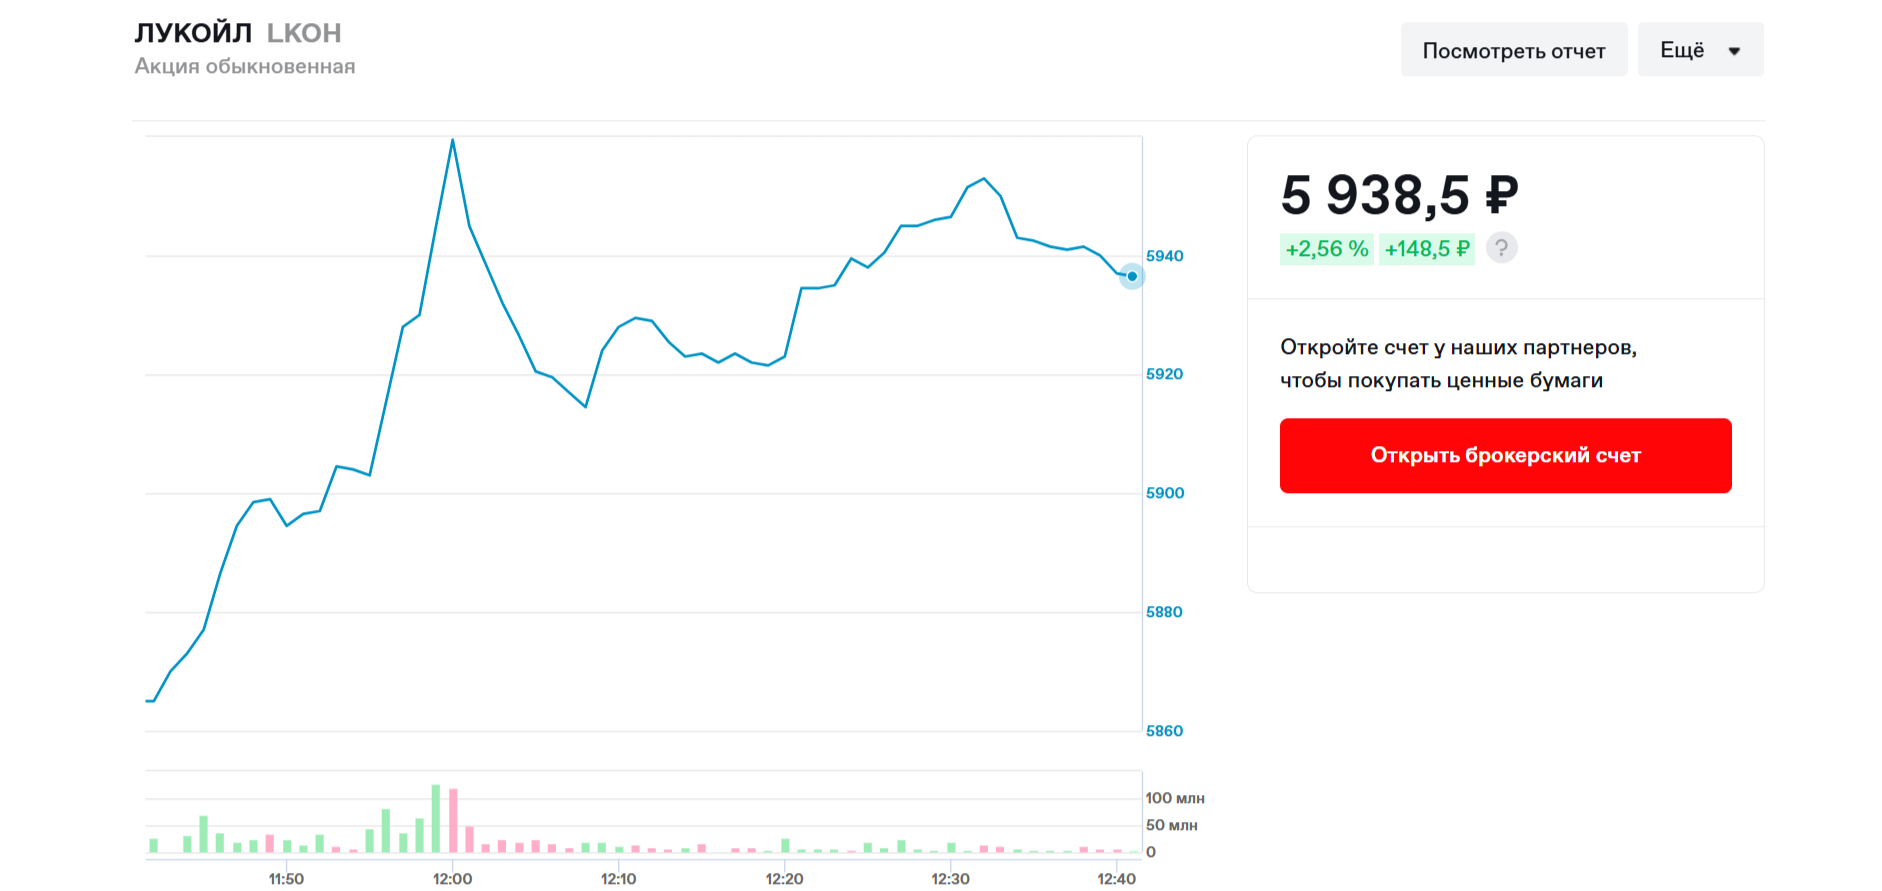Click the current price dot on the chart
The image size is (1882, 891).
point(1132,276)
